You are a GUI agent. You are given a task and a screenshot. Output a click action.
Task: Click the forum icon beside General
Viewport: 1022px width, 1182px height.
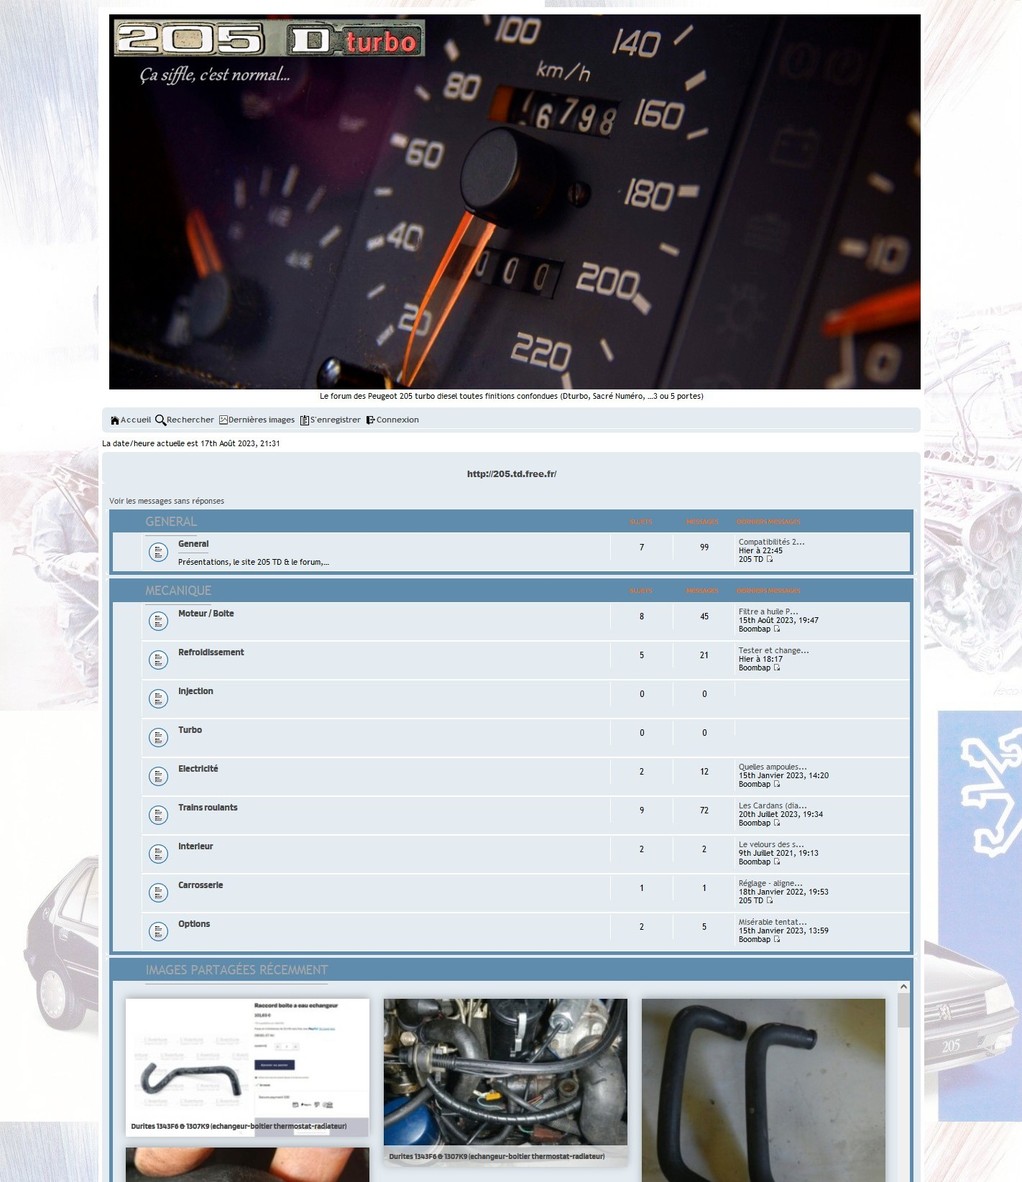[x=158, y=553]
